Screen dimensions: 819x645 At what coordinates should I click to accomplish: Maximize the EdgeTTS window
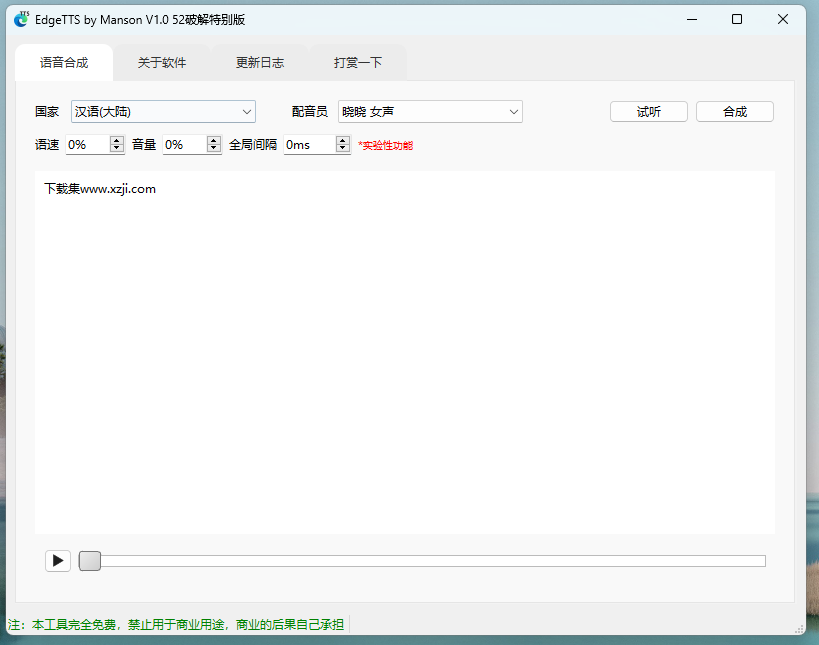pyautogui.click(x=737, y=19)
